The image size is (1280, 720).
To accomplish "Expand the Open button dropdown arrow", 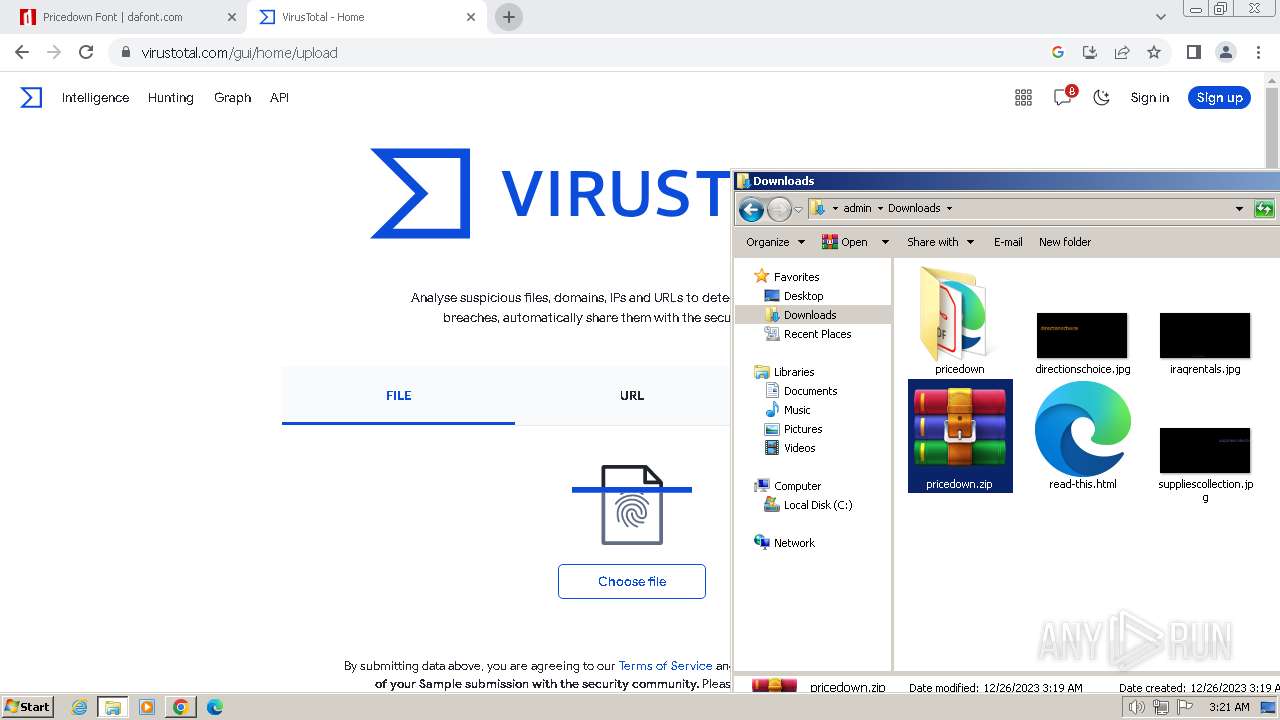I will pyautogui.click(x=884, y=242).
